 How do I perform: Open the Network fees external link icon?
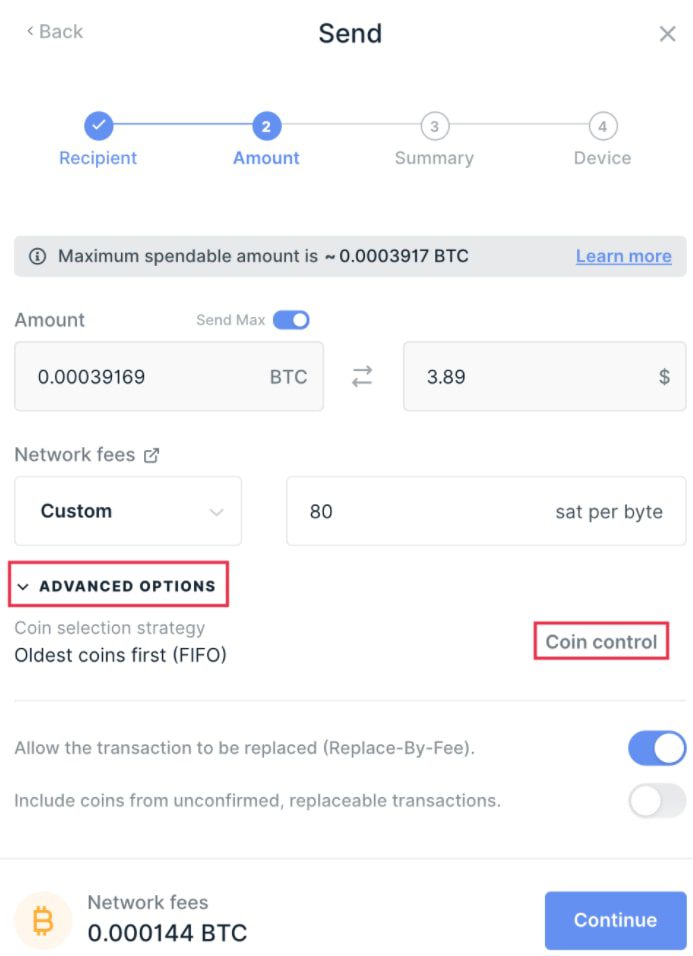tap(151, 455)
